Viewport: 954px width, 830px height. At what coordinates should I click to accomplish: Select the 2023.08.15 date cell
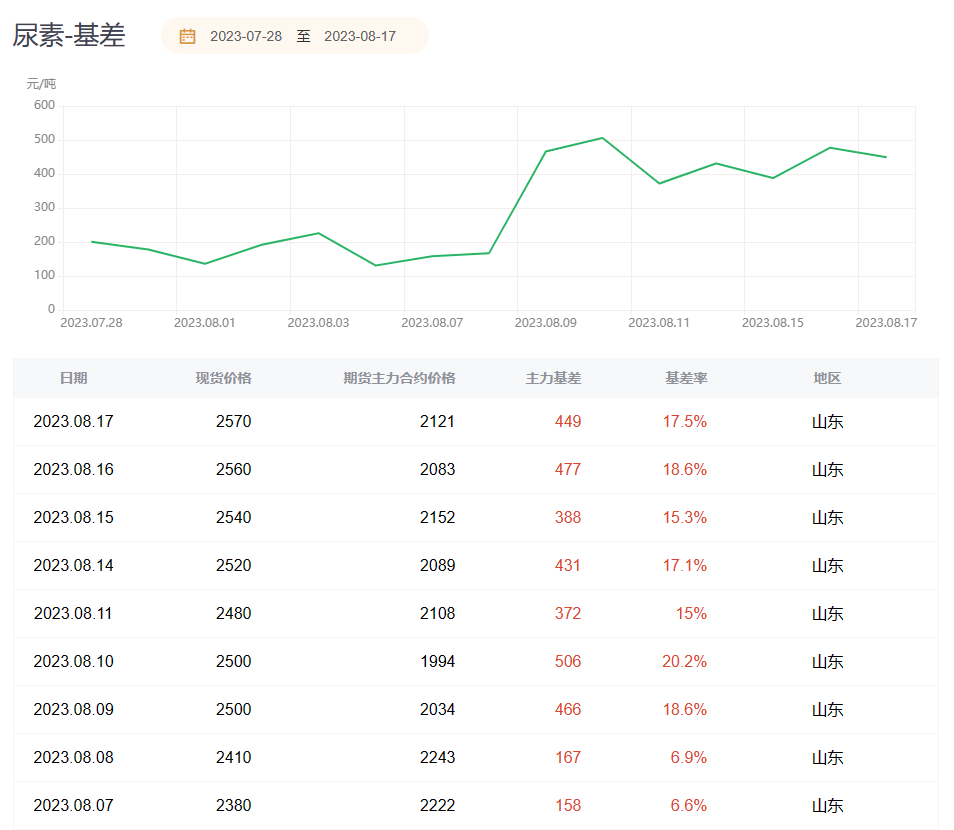coord(74,517)
